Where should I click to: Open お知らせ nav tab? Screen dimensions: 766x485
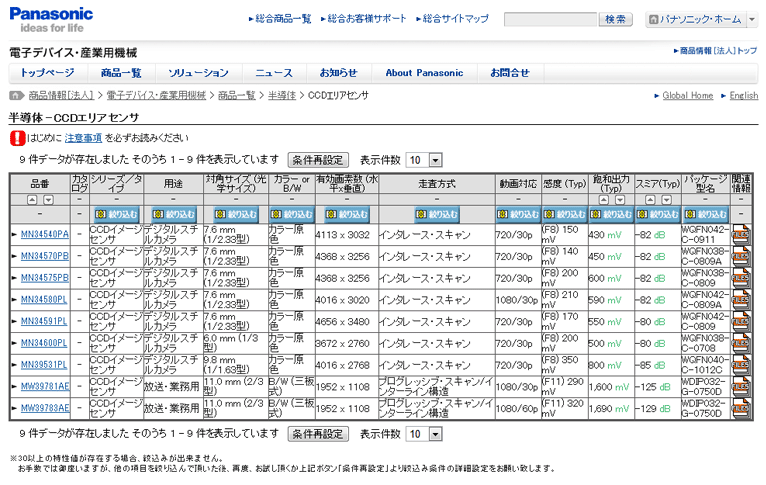point(339,73)
